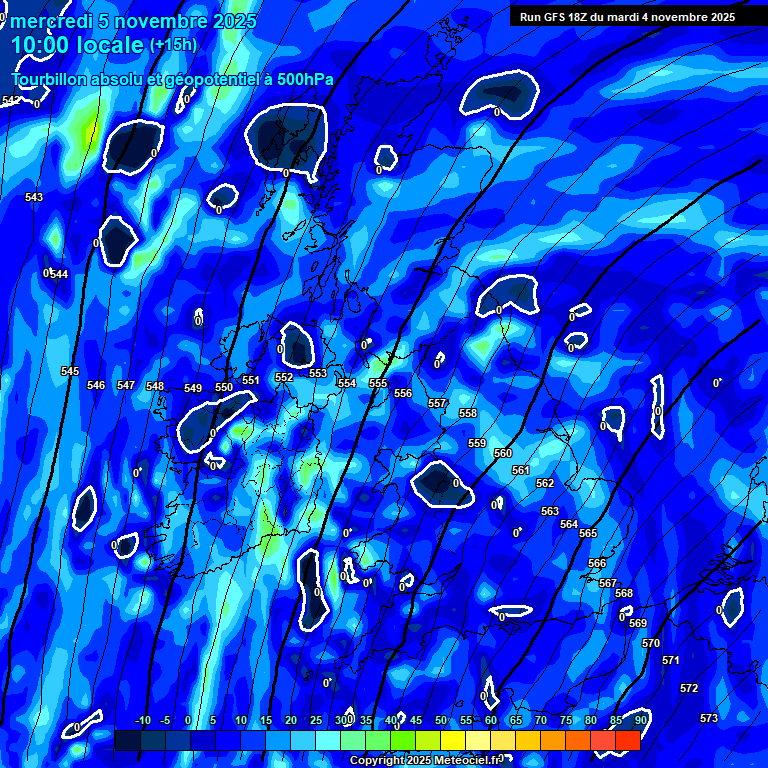Select the 565 isohypse label
This screenshot has height=768, width=768.
(x=588, y=533)
